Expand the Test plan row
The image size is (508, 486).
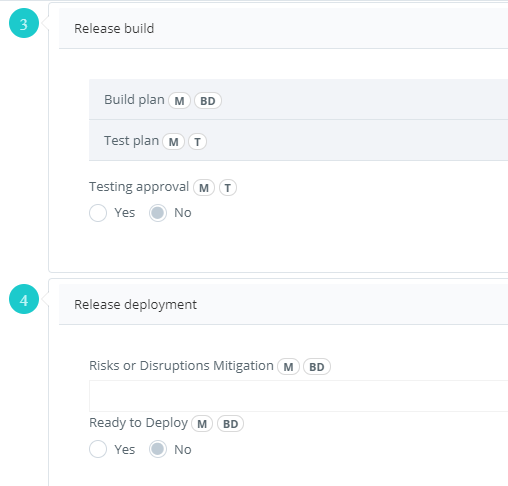(298, 140)
